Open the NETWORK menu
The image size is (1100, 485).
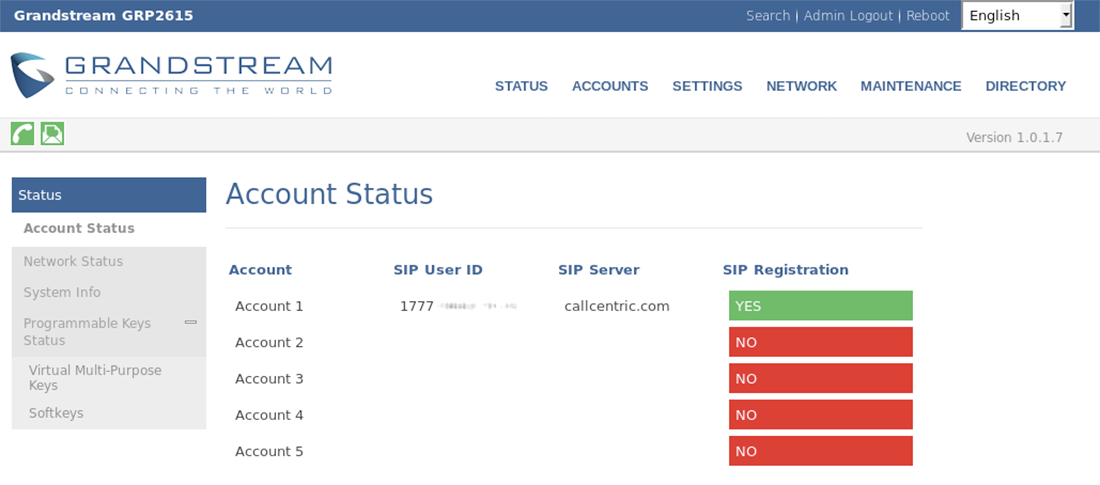click(x=801, y=86)
